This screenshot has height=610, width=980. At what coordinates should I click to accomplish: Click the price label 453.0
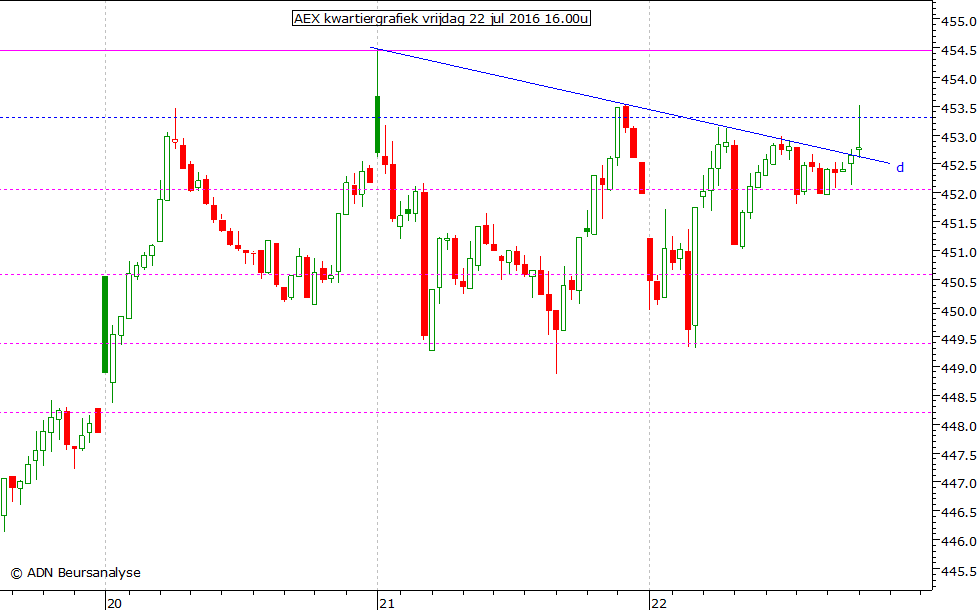[959, 138]
